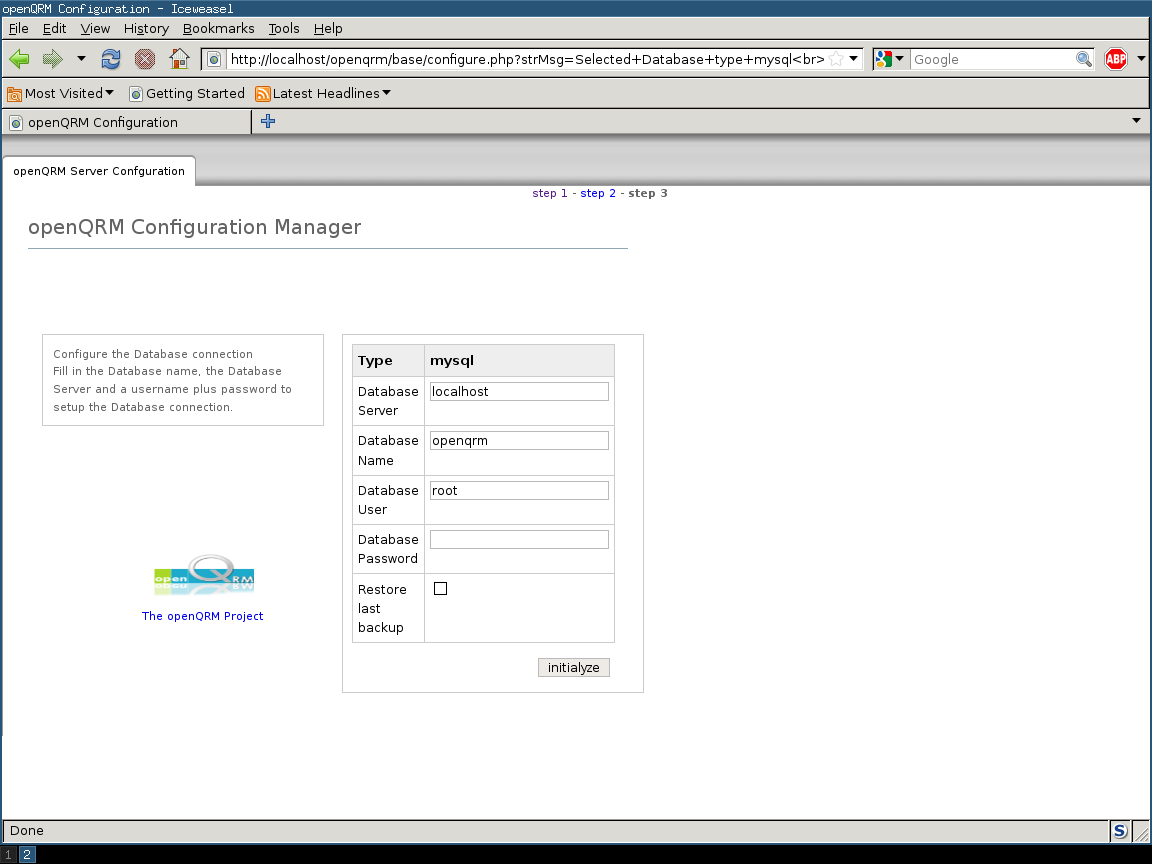Screen dimensions: 1152x864
Task: Open the Edit menu
Action: tap(54, 29)
